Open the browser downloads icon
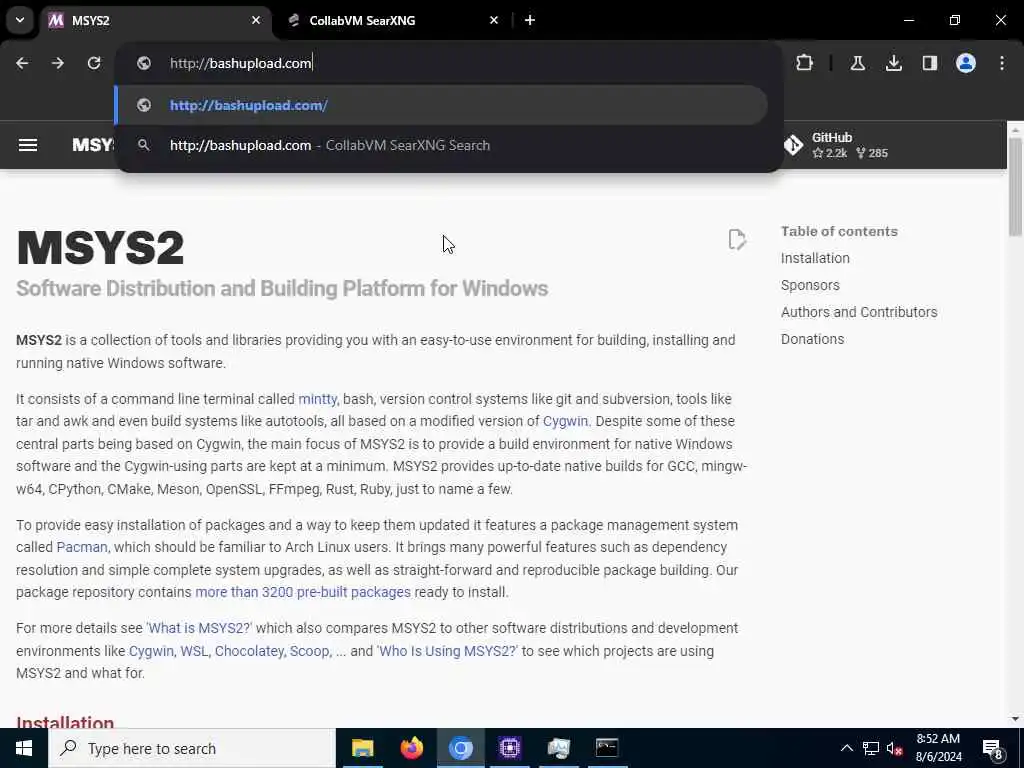Viewport: 1024px width, 768px height. coord(894,63)
